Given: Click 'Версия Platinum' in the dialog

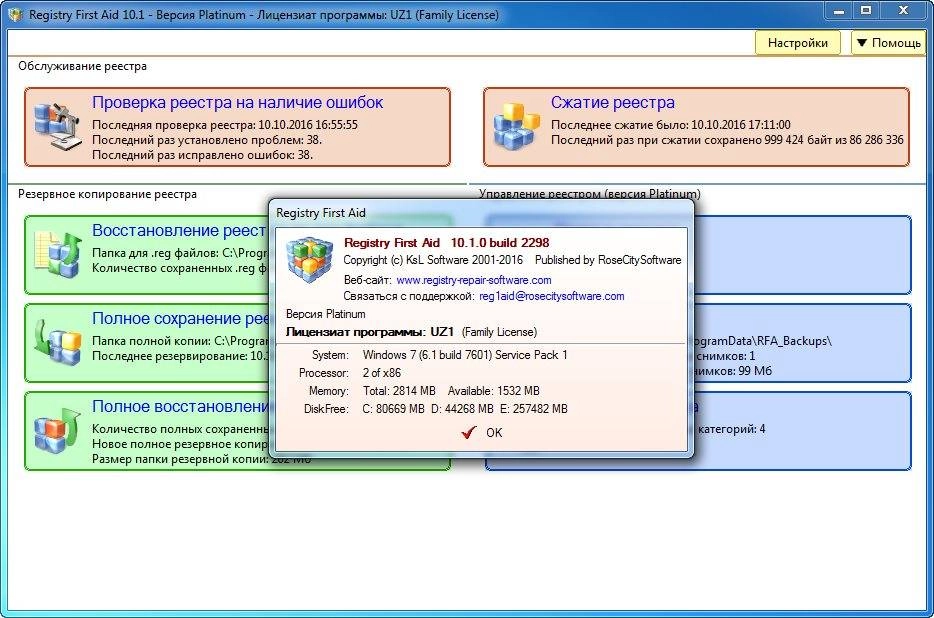Looking at the screenshot, I should (x=326, y=314).
